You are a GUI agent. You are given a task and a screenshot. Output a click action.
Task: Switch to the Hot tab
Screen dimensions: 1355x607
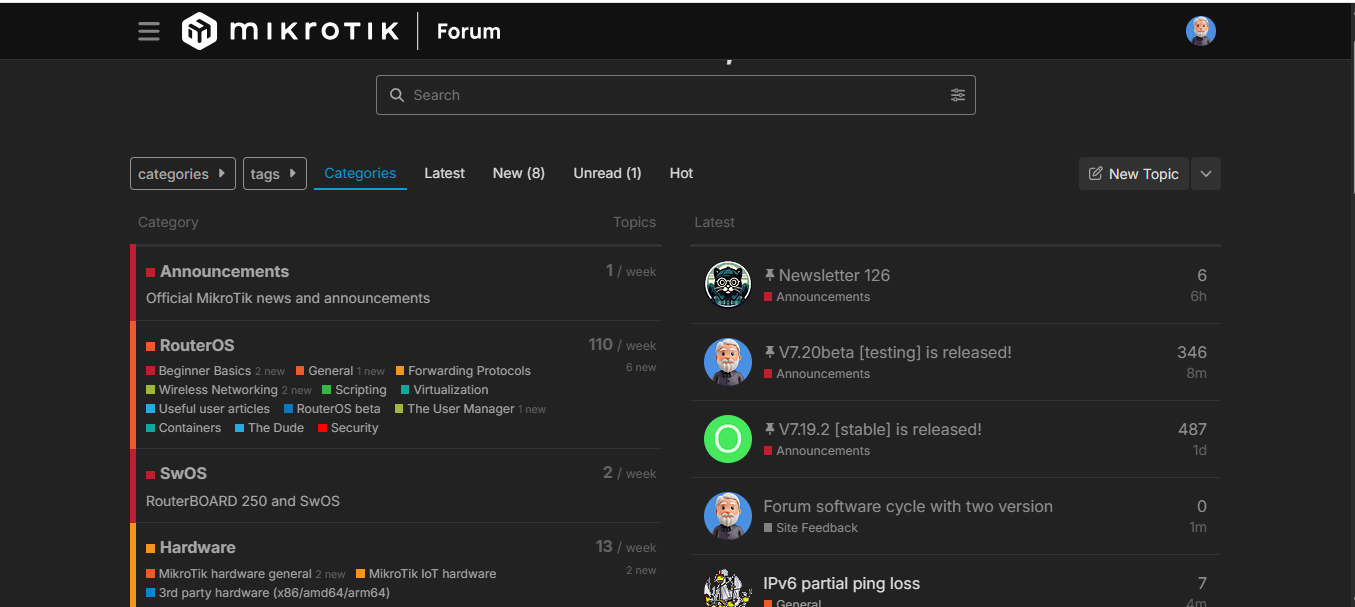(681, 173)
